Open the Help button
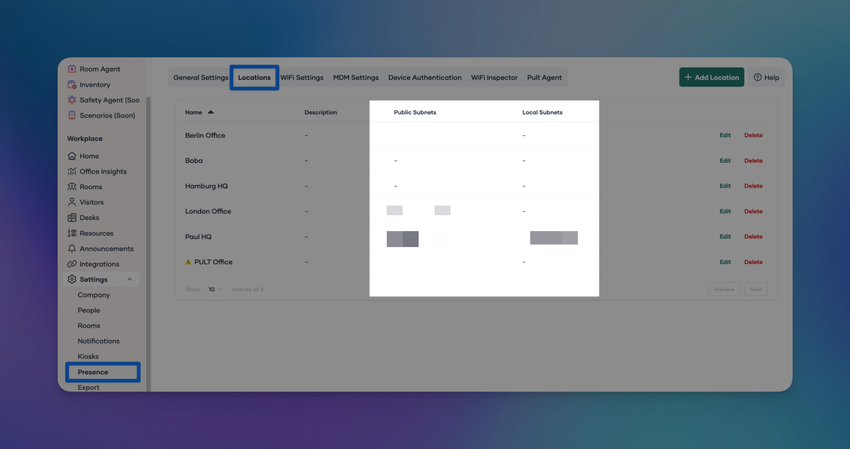 pos(766,77)
